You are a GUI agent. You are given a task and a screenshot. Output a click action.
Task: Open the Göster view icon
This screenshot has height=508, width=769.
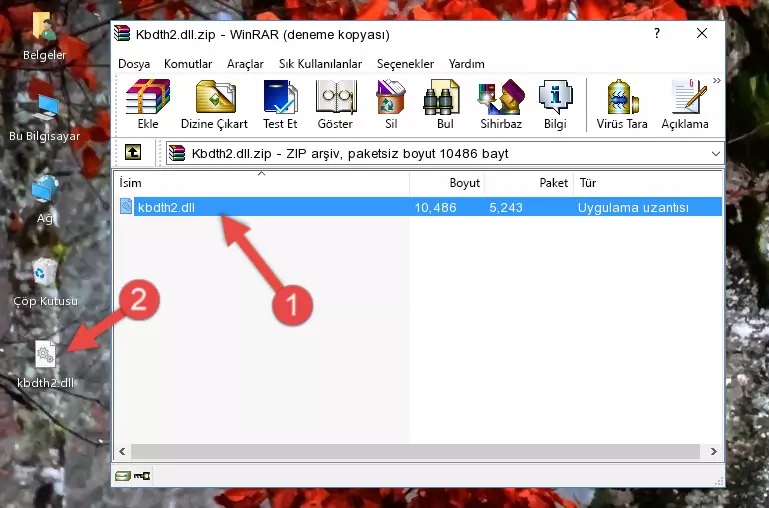(335, 104)
